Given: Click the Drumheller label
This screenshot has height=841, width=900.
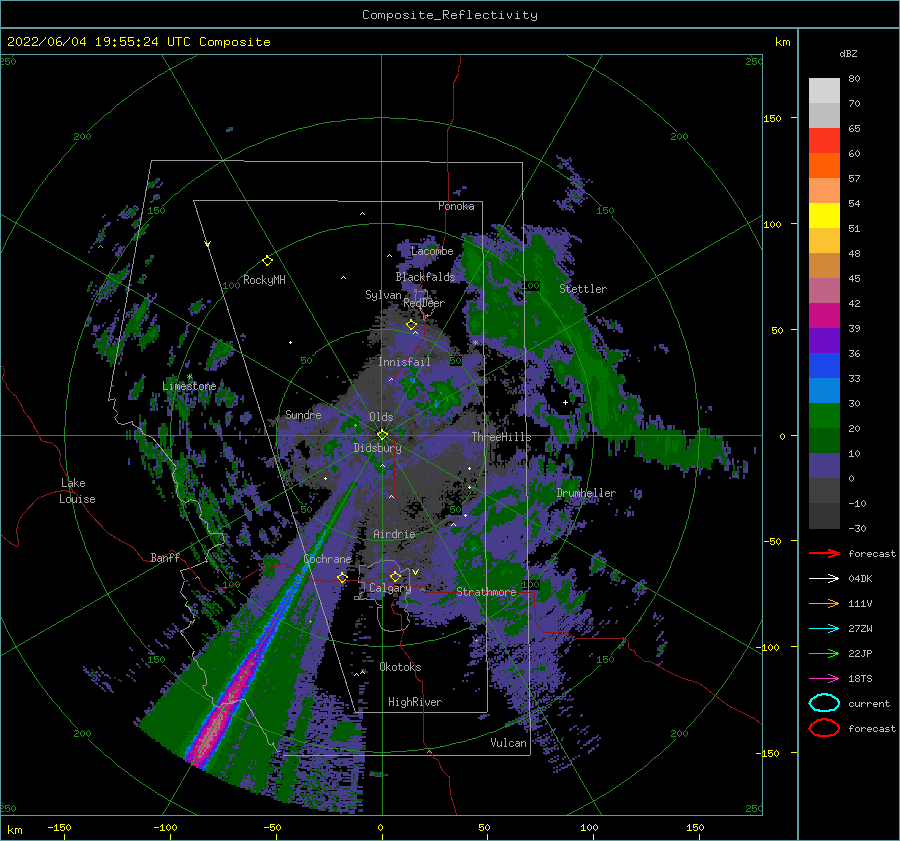Looking at the screenshot, I should coord(586,493).
